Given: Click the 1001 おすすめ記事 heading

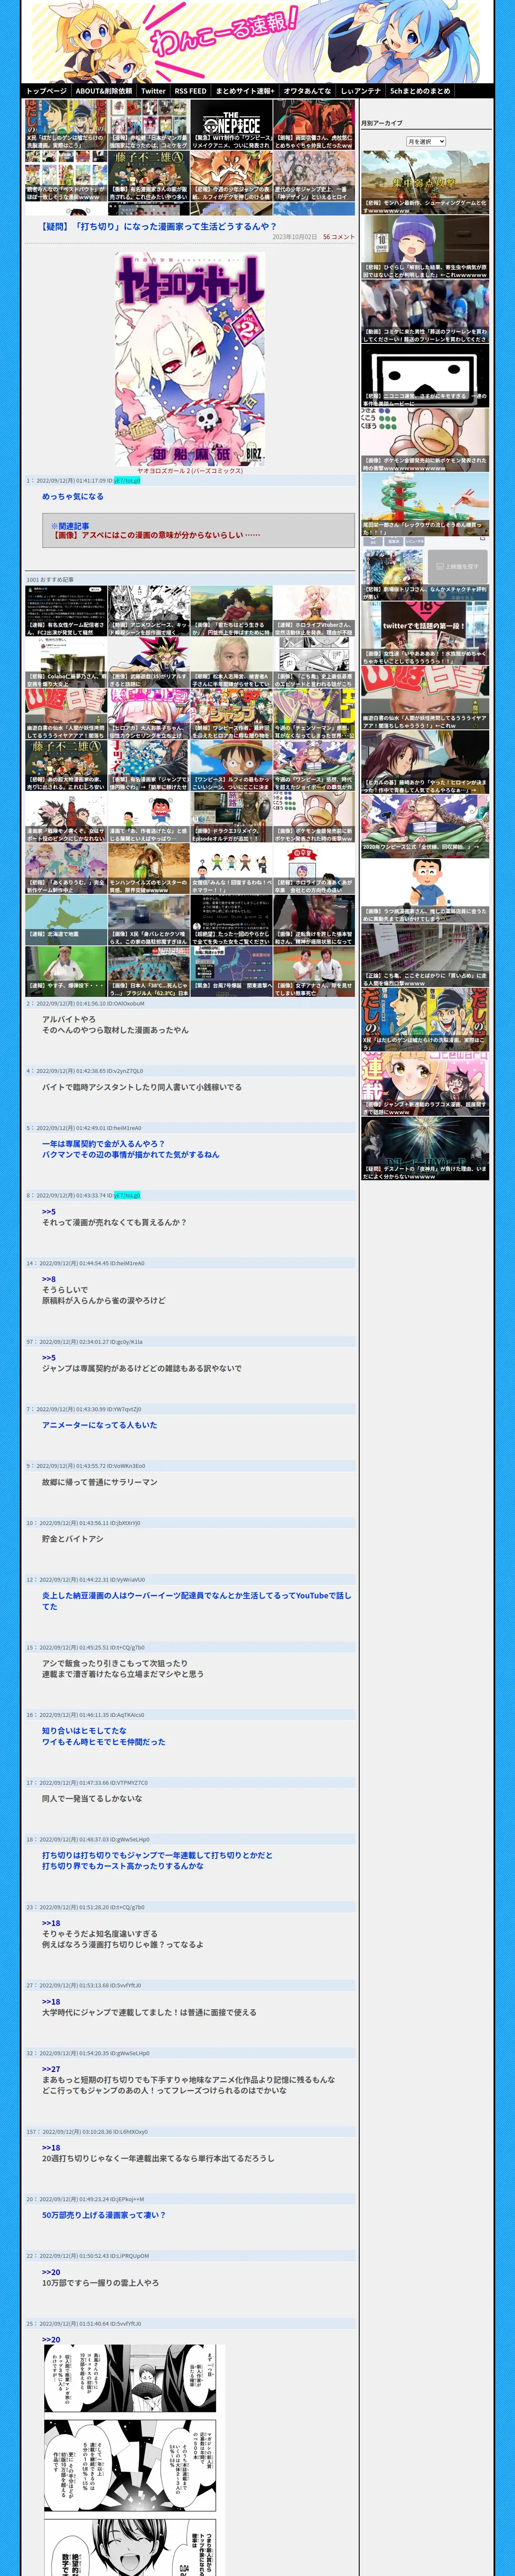Looking at the screenshot, I should (x=50, y=579).
